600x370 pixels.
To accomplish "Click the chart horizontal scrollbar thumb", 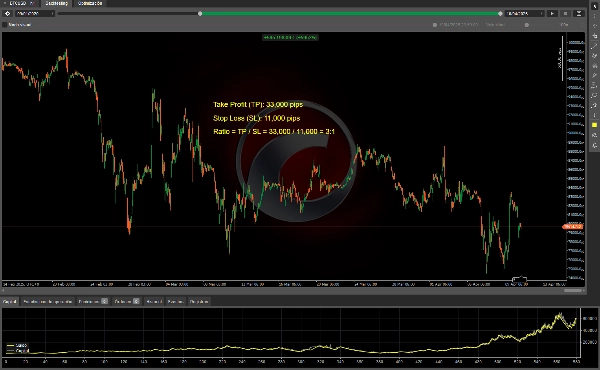I will coord(573,290).
